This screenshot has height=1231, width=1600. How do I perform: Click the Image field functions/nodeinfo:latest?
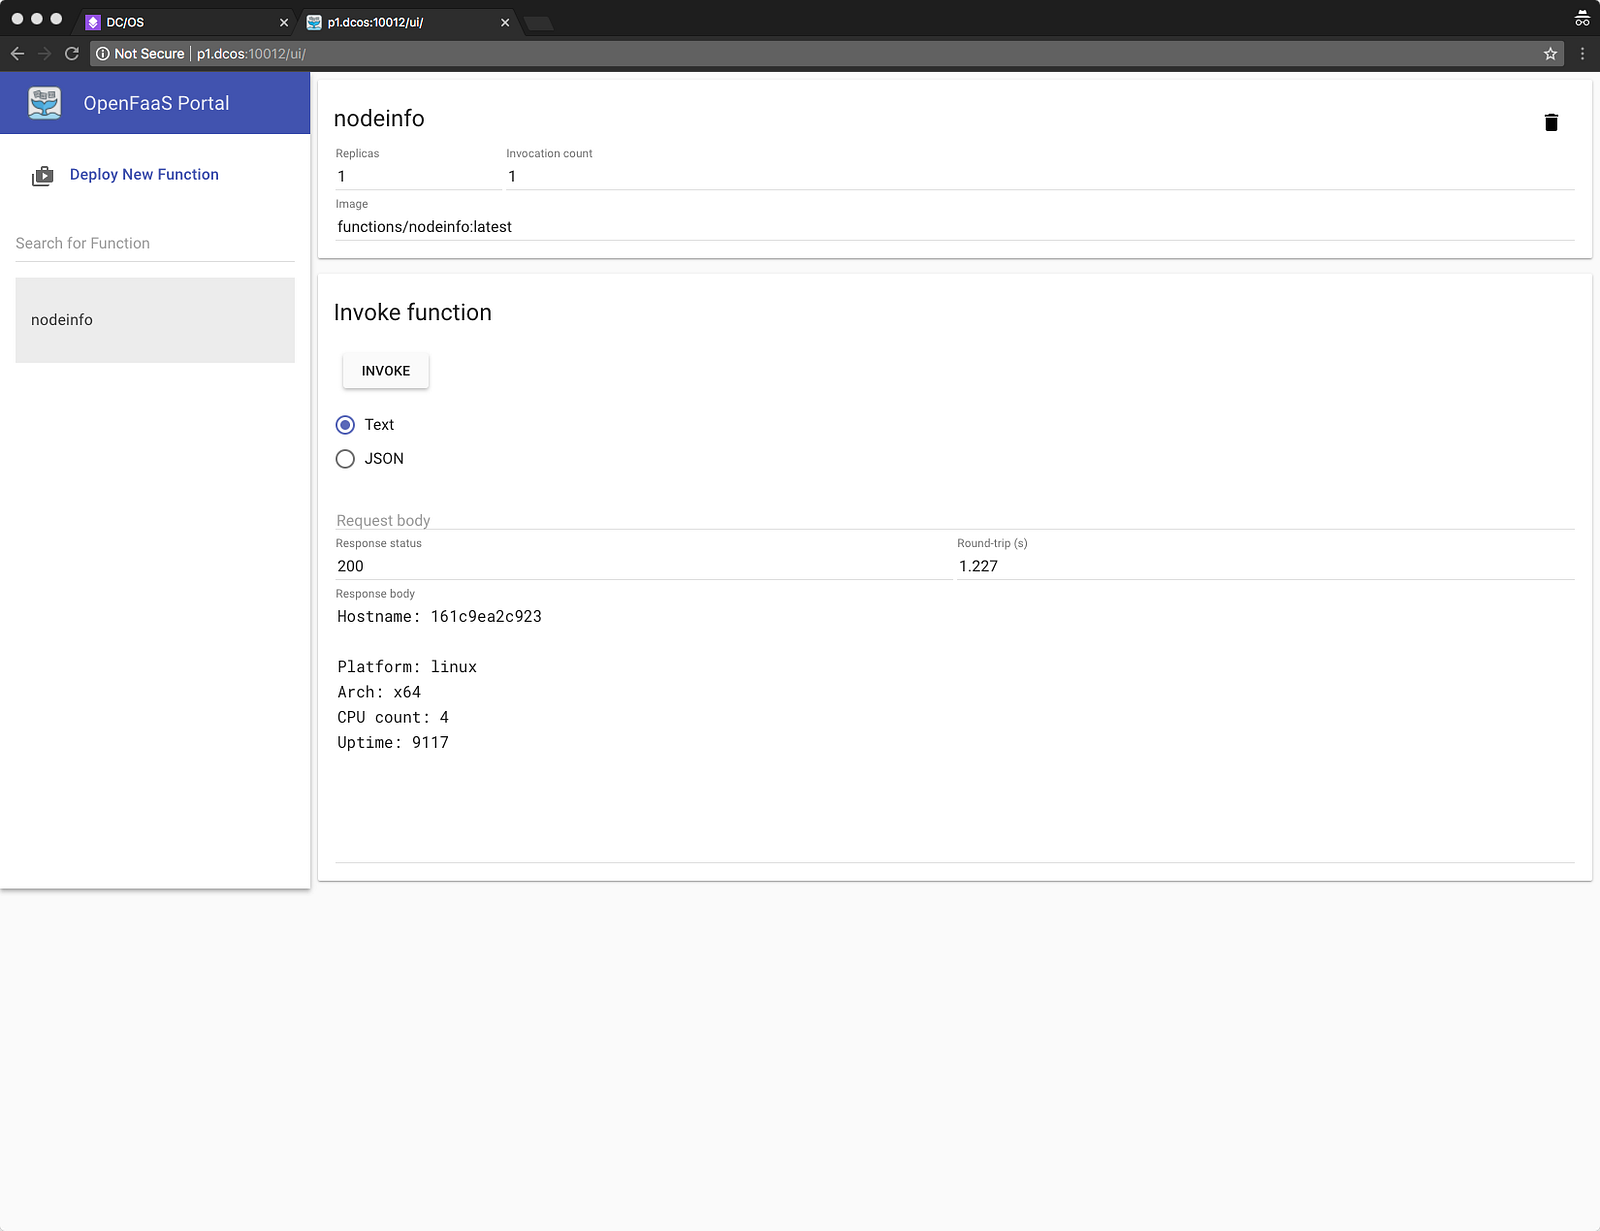(x=955, y=227)
